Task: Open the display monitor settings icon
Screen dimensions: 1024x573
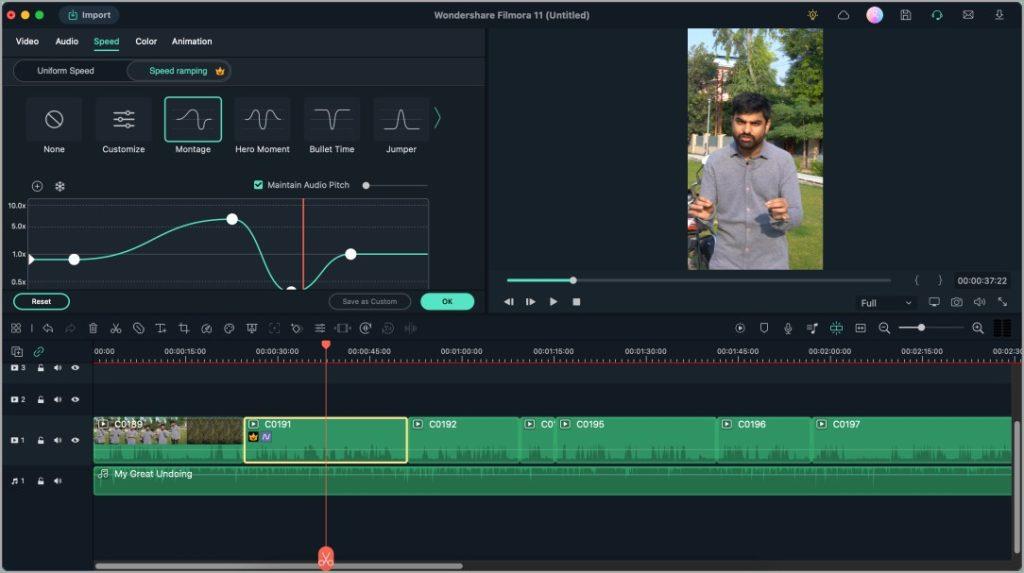Action: [x=935, y=302]
